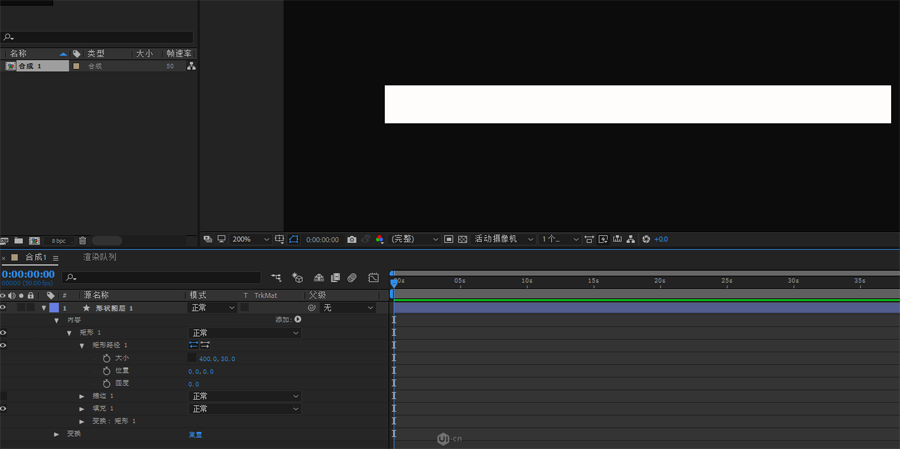Click the 添加 add button arrow
The width and height of the screenshot is (900, 449).
tap(298, 320)
